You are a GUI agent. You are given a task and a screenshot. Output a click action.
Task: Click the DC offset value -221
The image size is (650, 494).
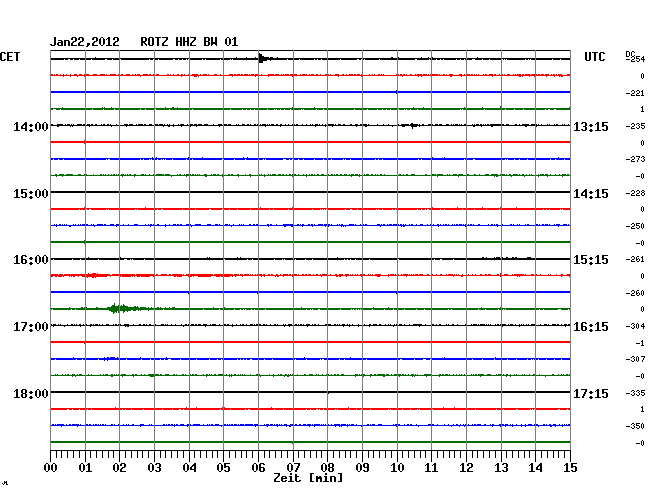tap(635, 93)
